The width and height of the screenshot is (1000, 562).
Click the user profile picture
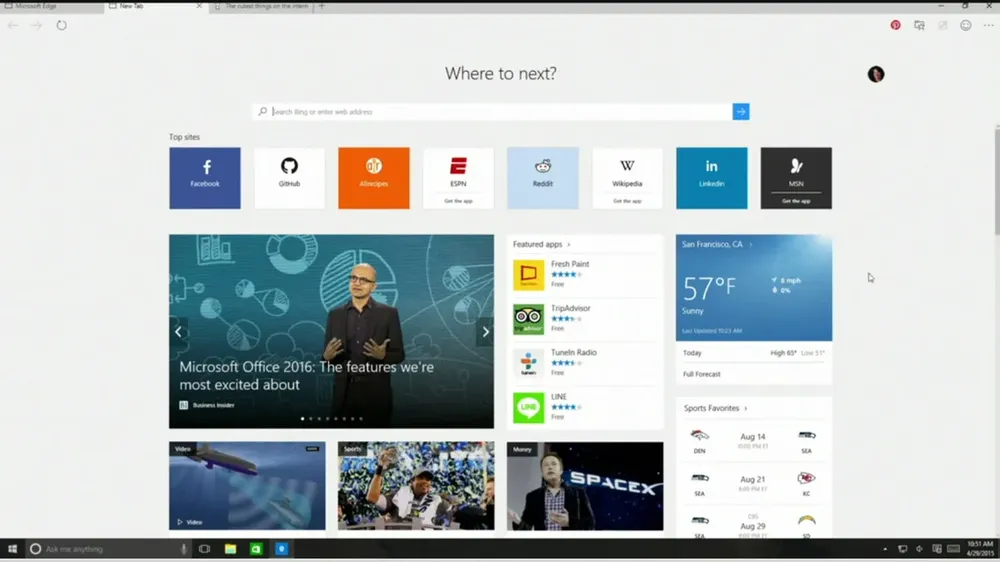(876, 74)
